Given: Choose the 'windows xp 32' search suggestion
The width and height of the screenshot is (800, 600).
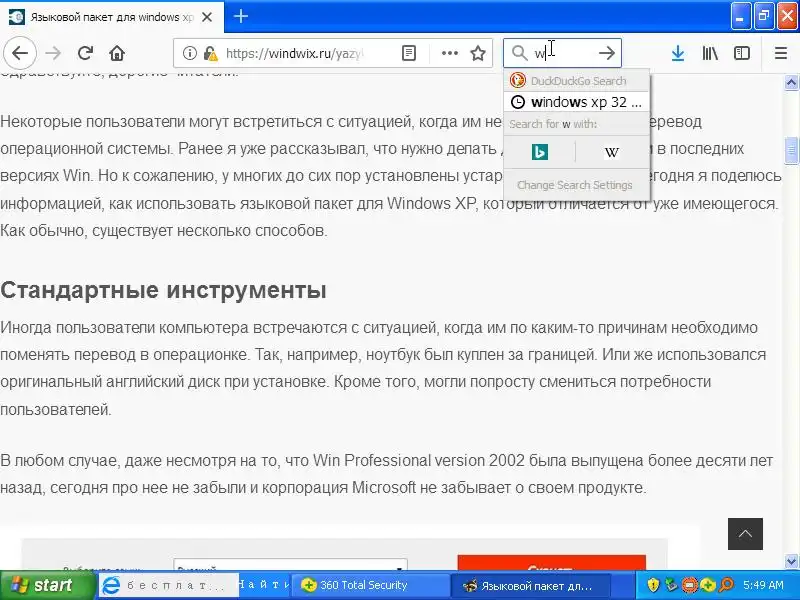Looking at the screenshot, I should pyautogui.click(x=577, y=102).
